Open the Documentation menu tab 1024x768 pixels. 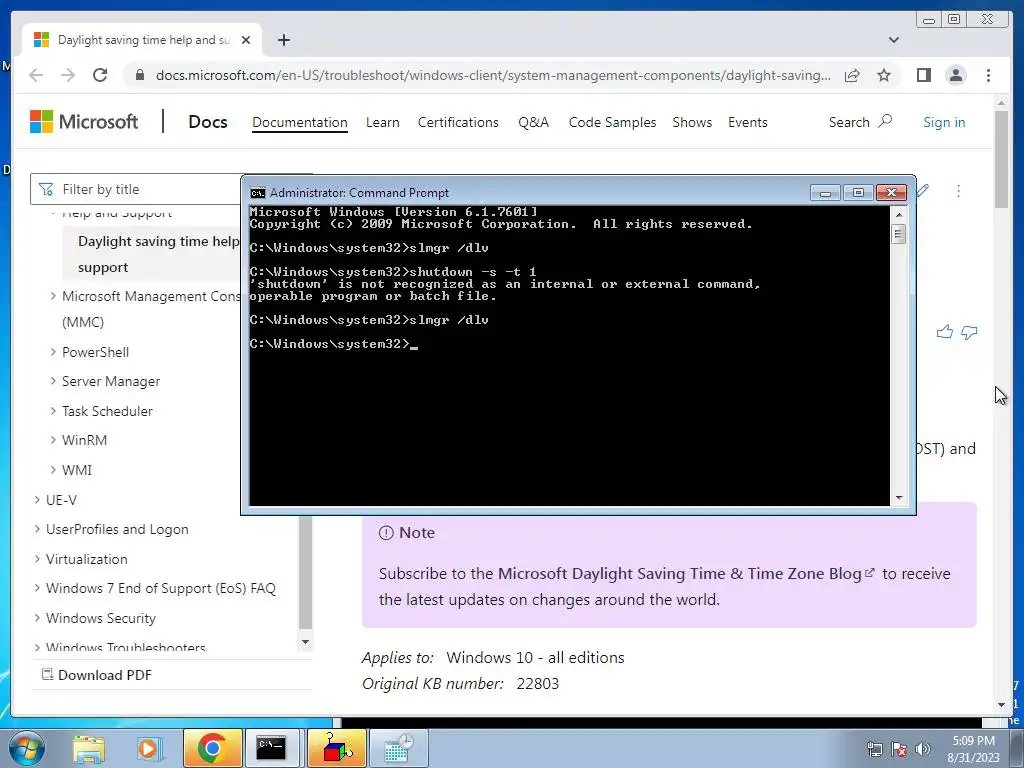tap(300, 122)
